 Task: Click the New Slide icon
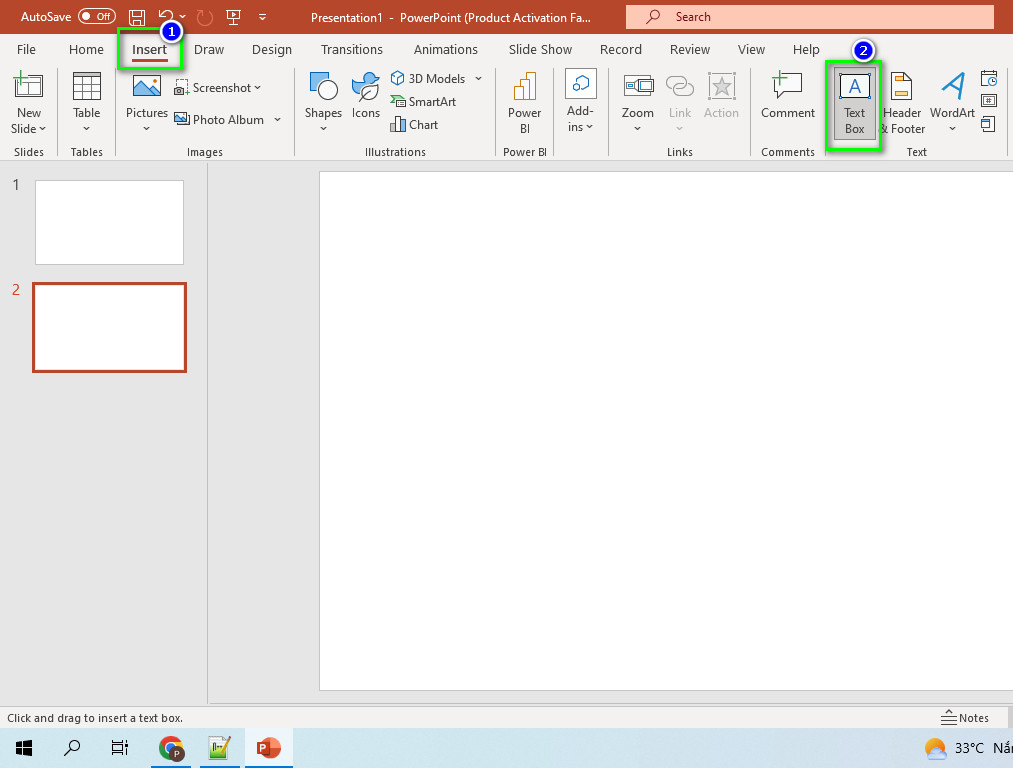[28, 86]
